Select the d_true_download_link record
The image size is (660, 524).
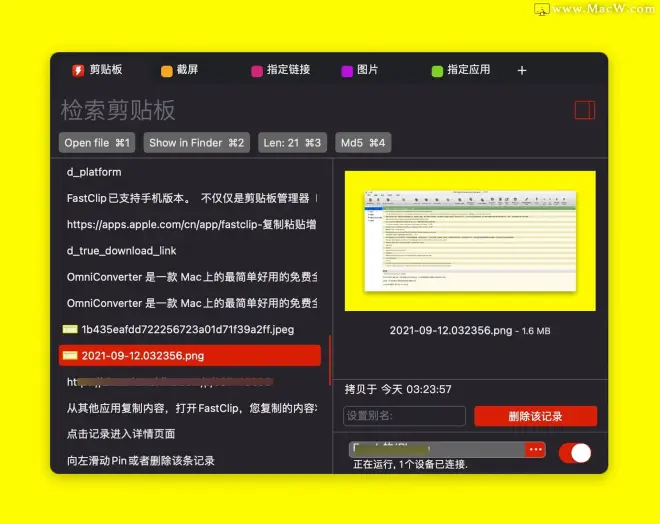click(190, 251)
